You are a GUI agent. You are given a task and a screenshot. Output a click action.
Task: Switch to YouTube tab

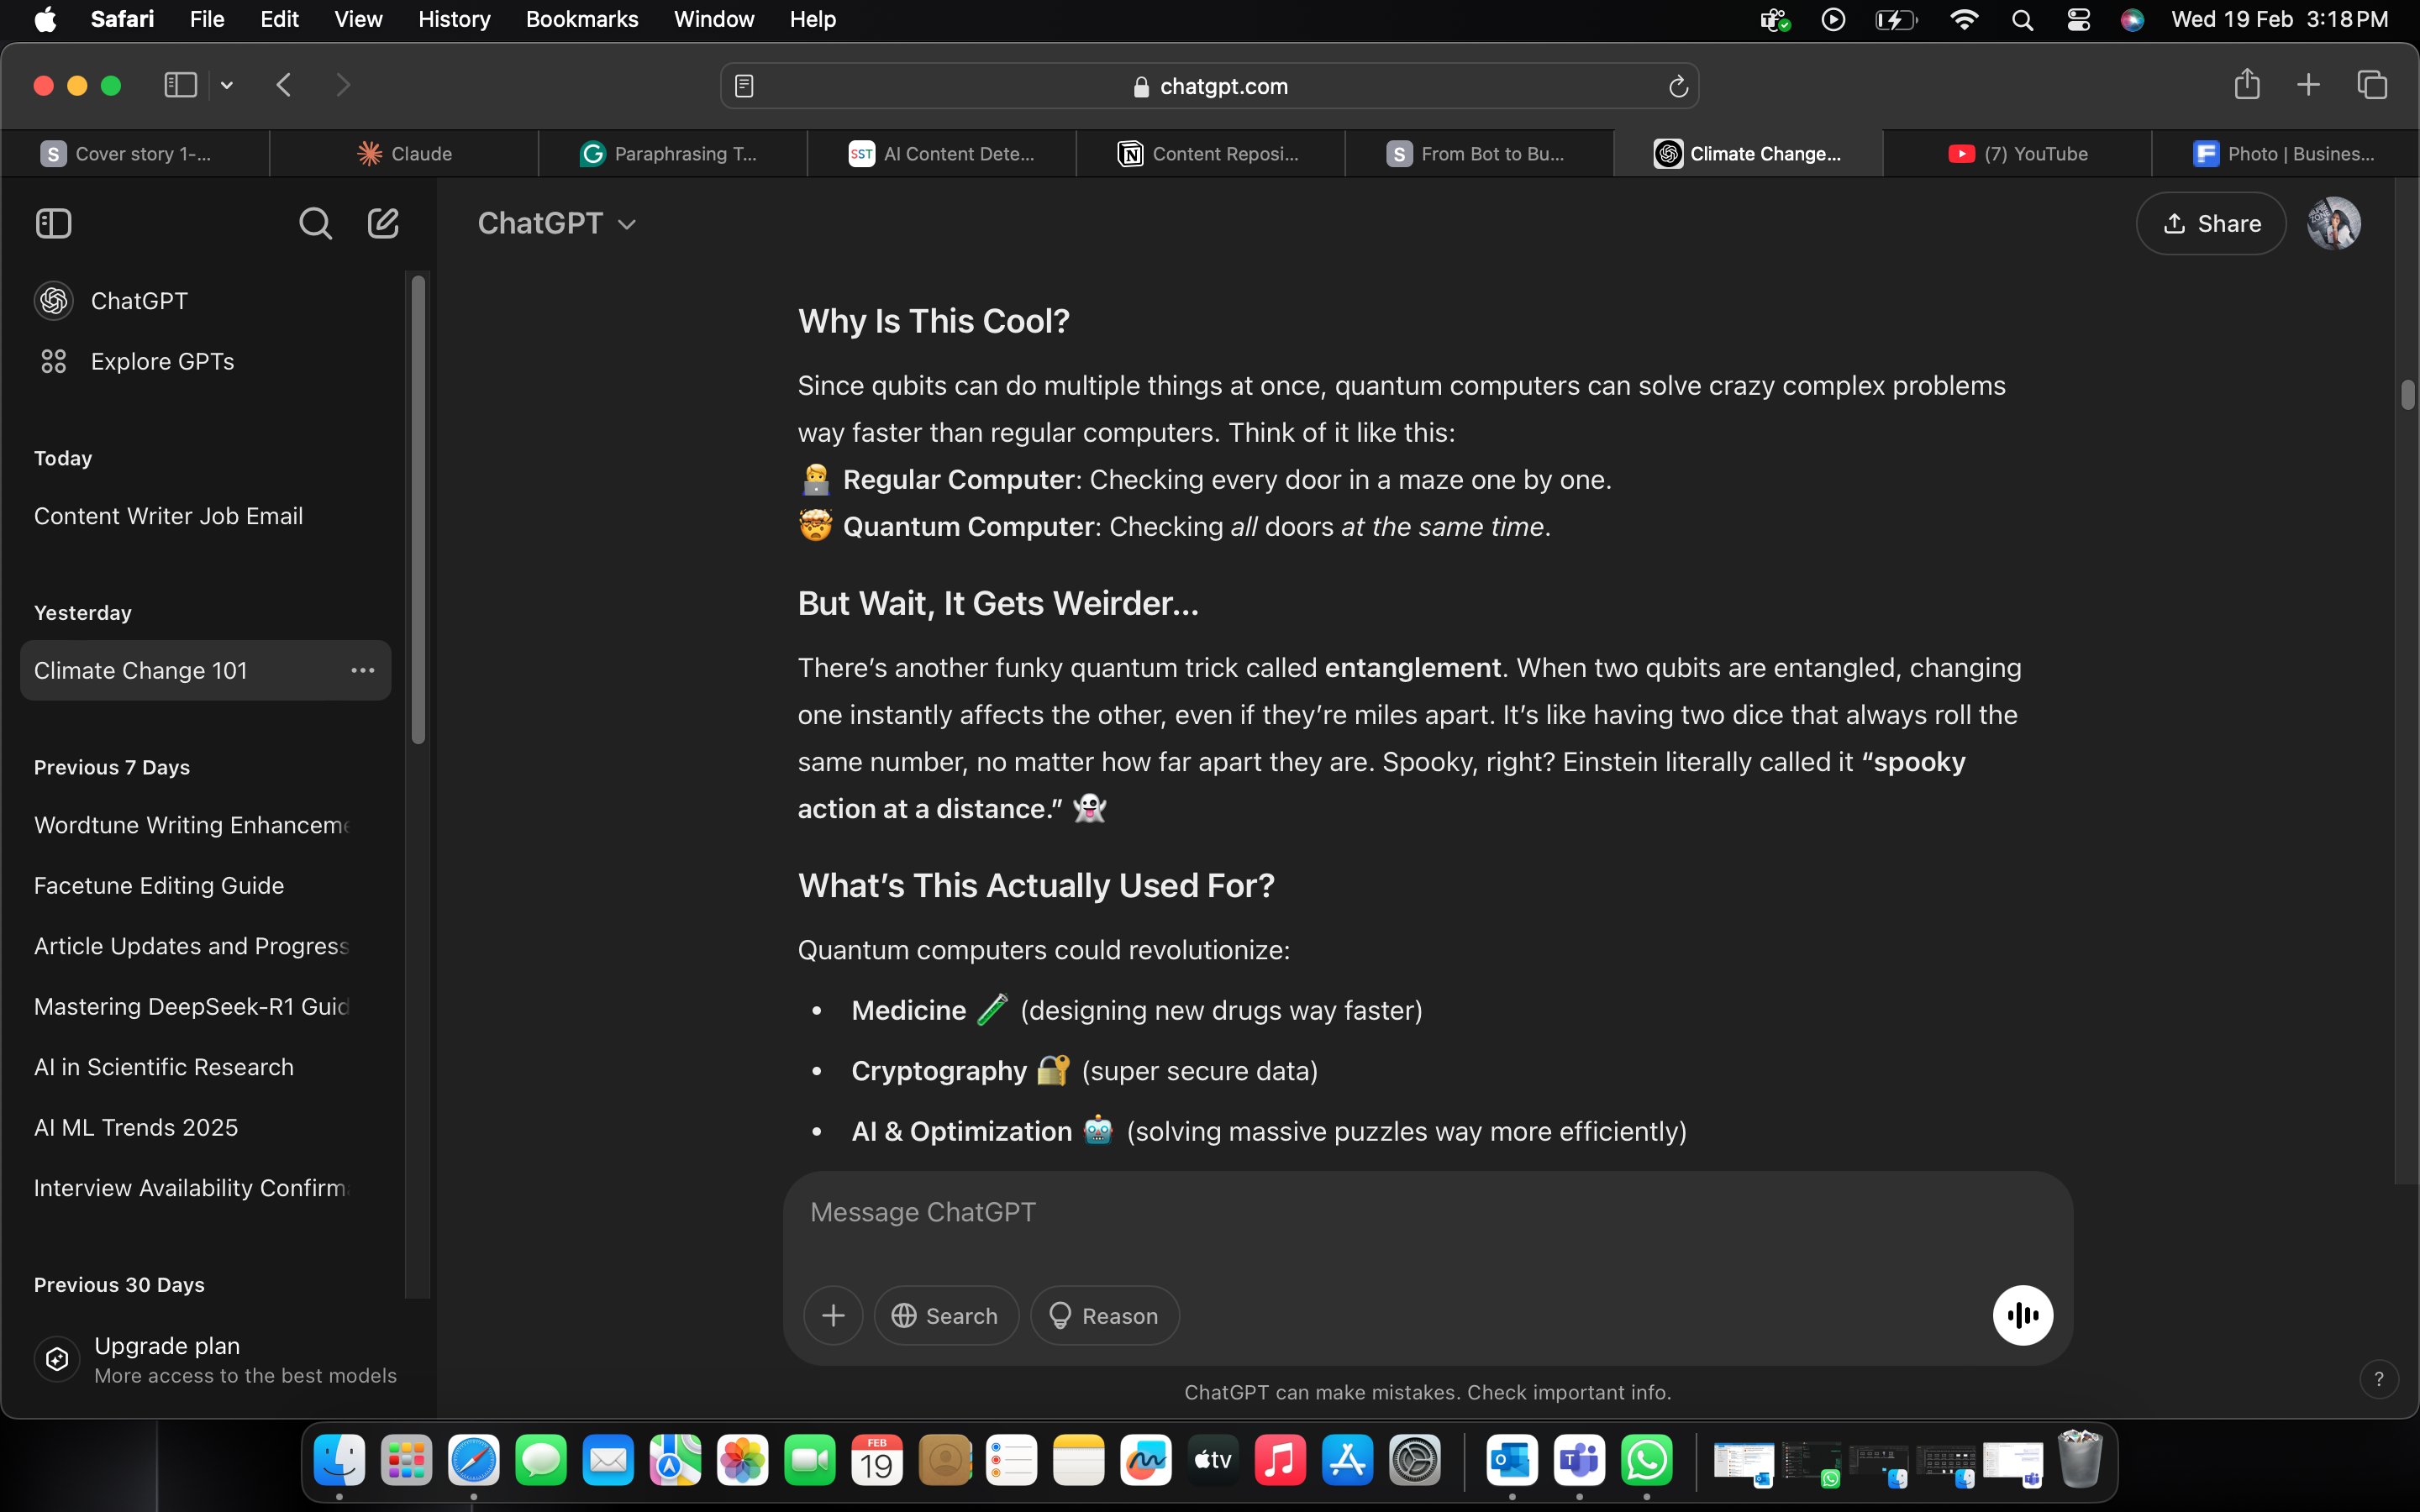[x=2017, y=153]
